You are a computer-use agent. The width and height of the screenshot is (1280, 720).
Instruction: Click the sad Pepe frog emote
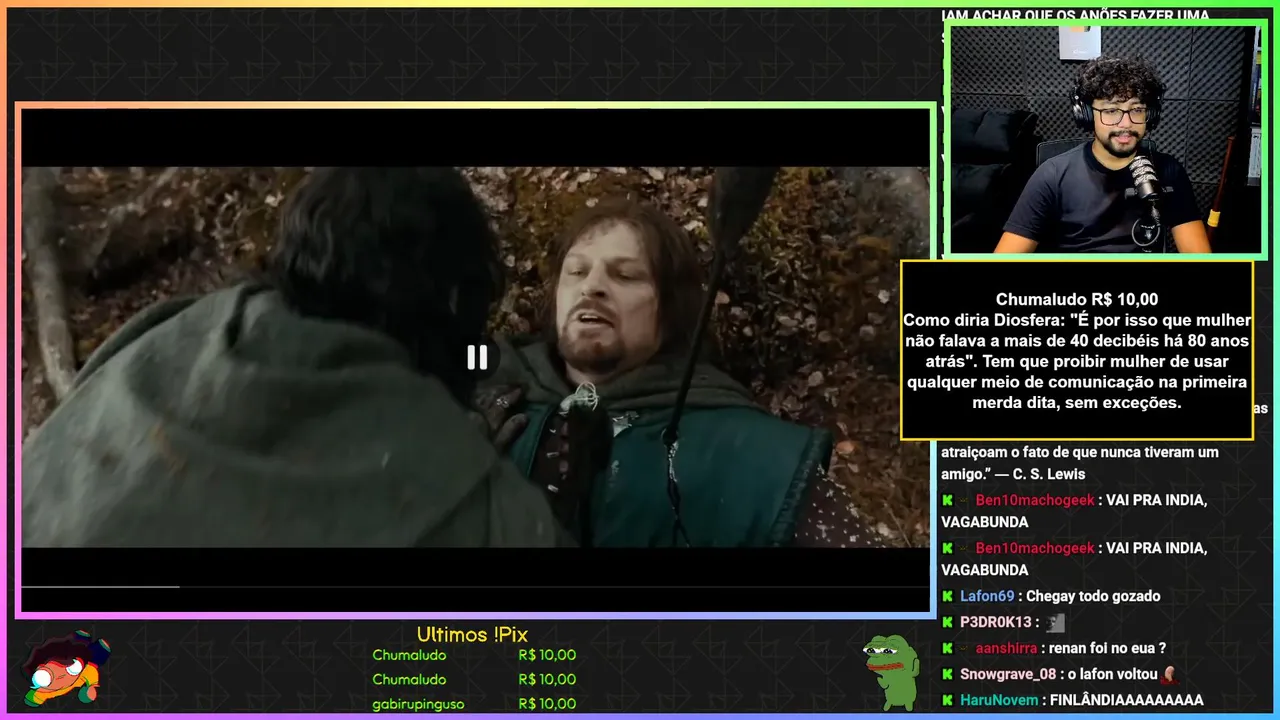[x=891, y=671]
